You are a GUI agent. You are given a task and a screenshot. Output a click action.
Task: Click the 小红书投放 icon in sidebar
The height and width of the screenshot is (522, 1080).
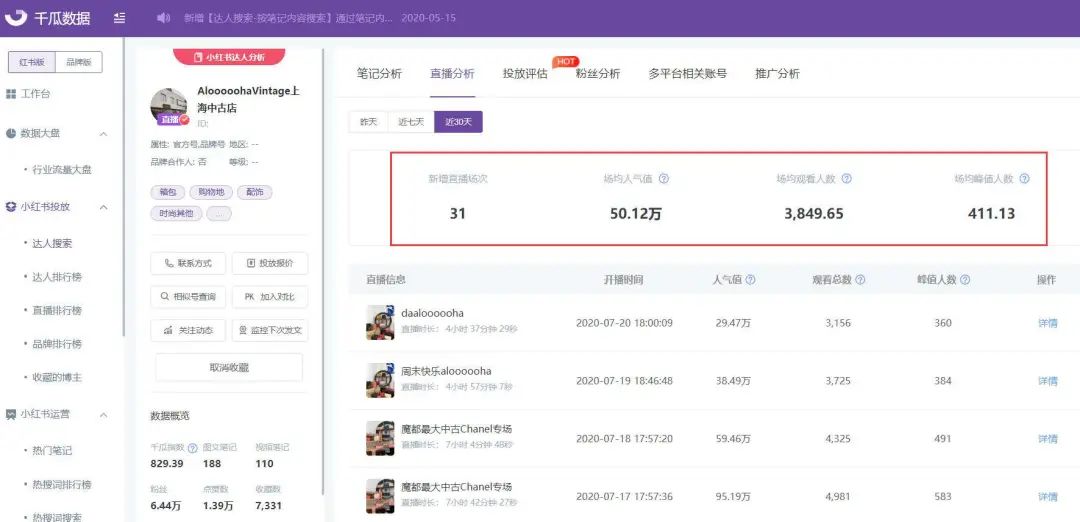(11, 207)
